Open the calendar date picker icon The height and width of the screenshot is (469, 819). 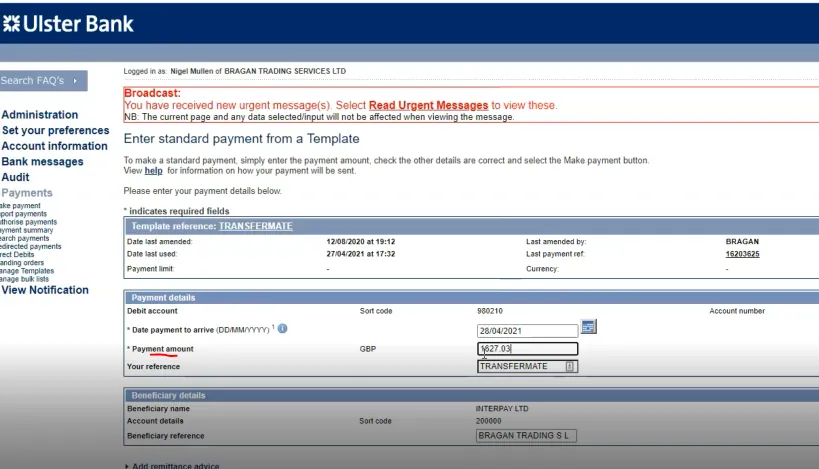click(x=588, y=327)
